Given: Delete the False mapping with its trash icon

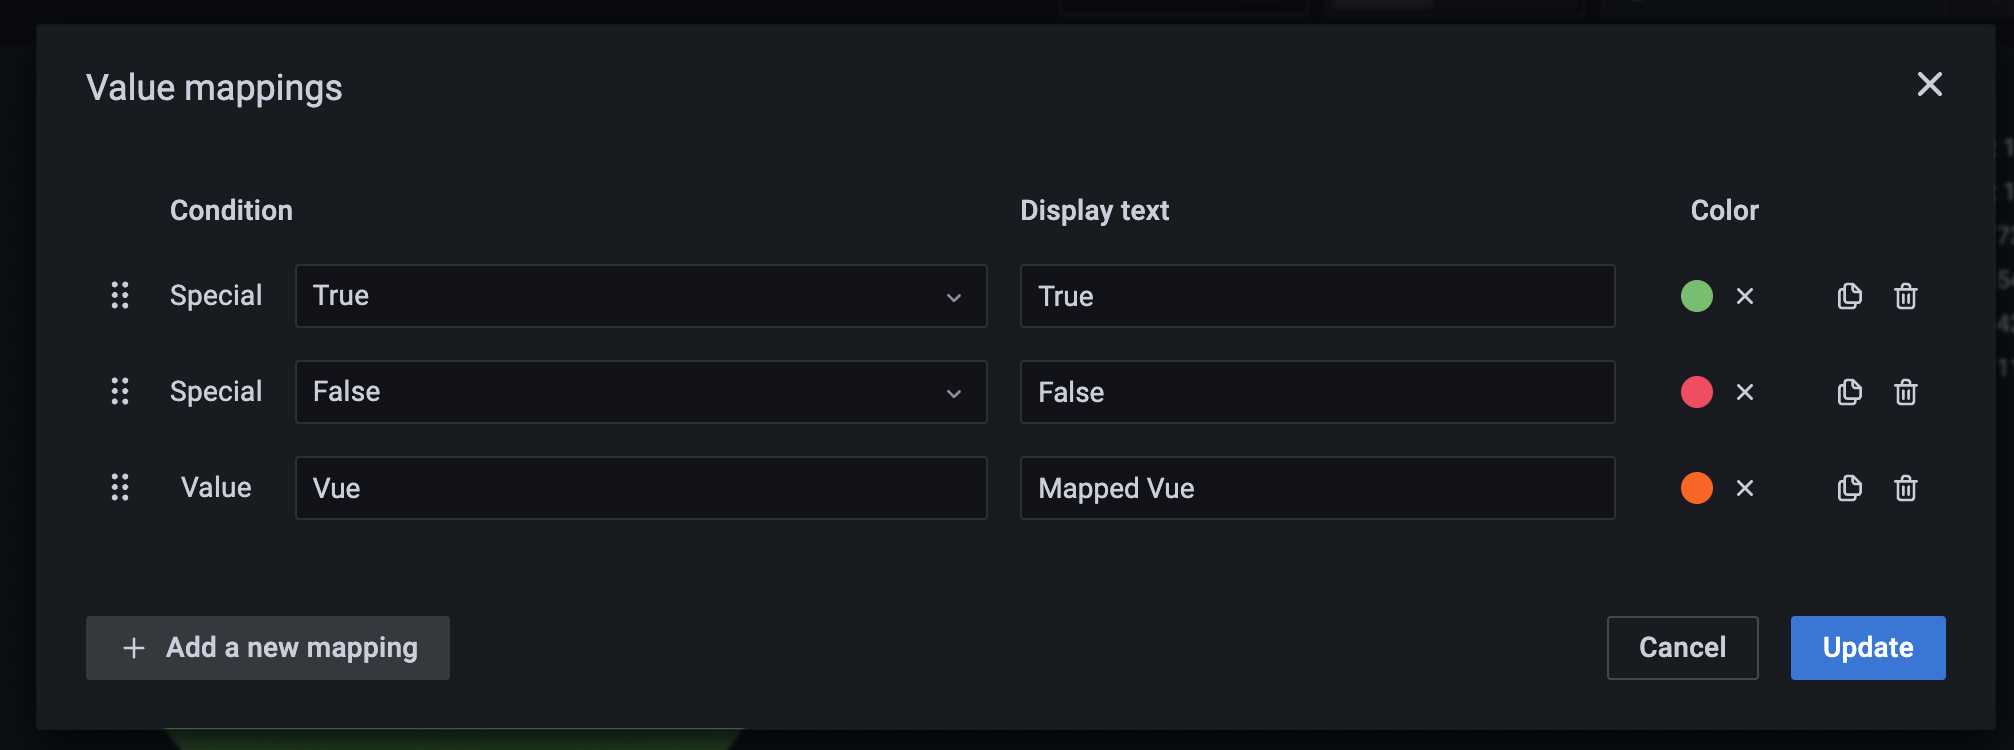Looking at the screenshot, I should point(1906,392).
